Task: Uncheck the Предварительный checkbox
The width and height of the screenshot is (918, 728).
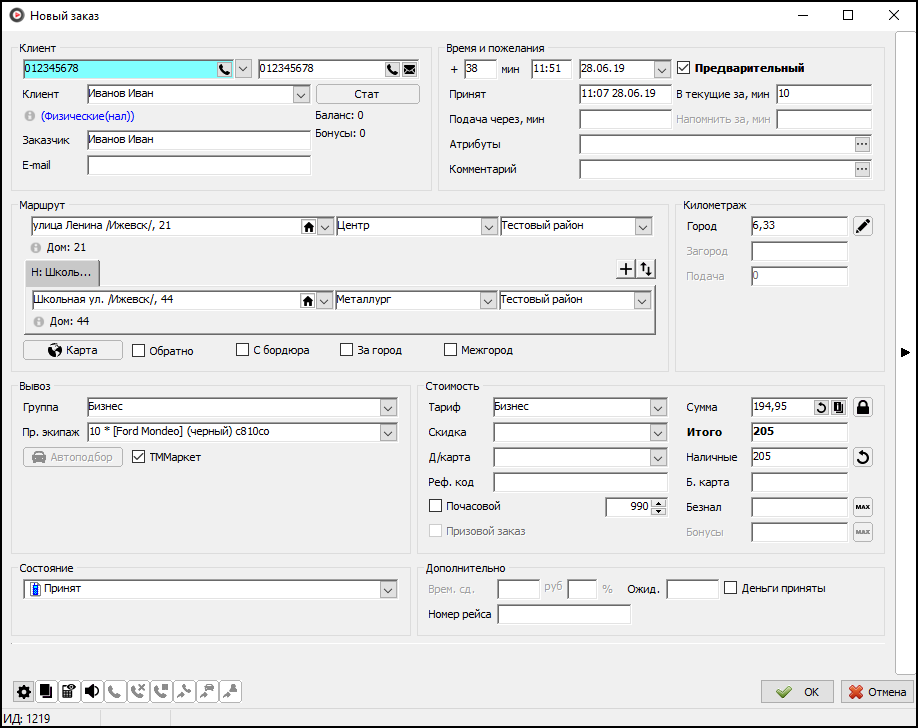Action: click(684, 69)
